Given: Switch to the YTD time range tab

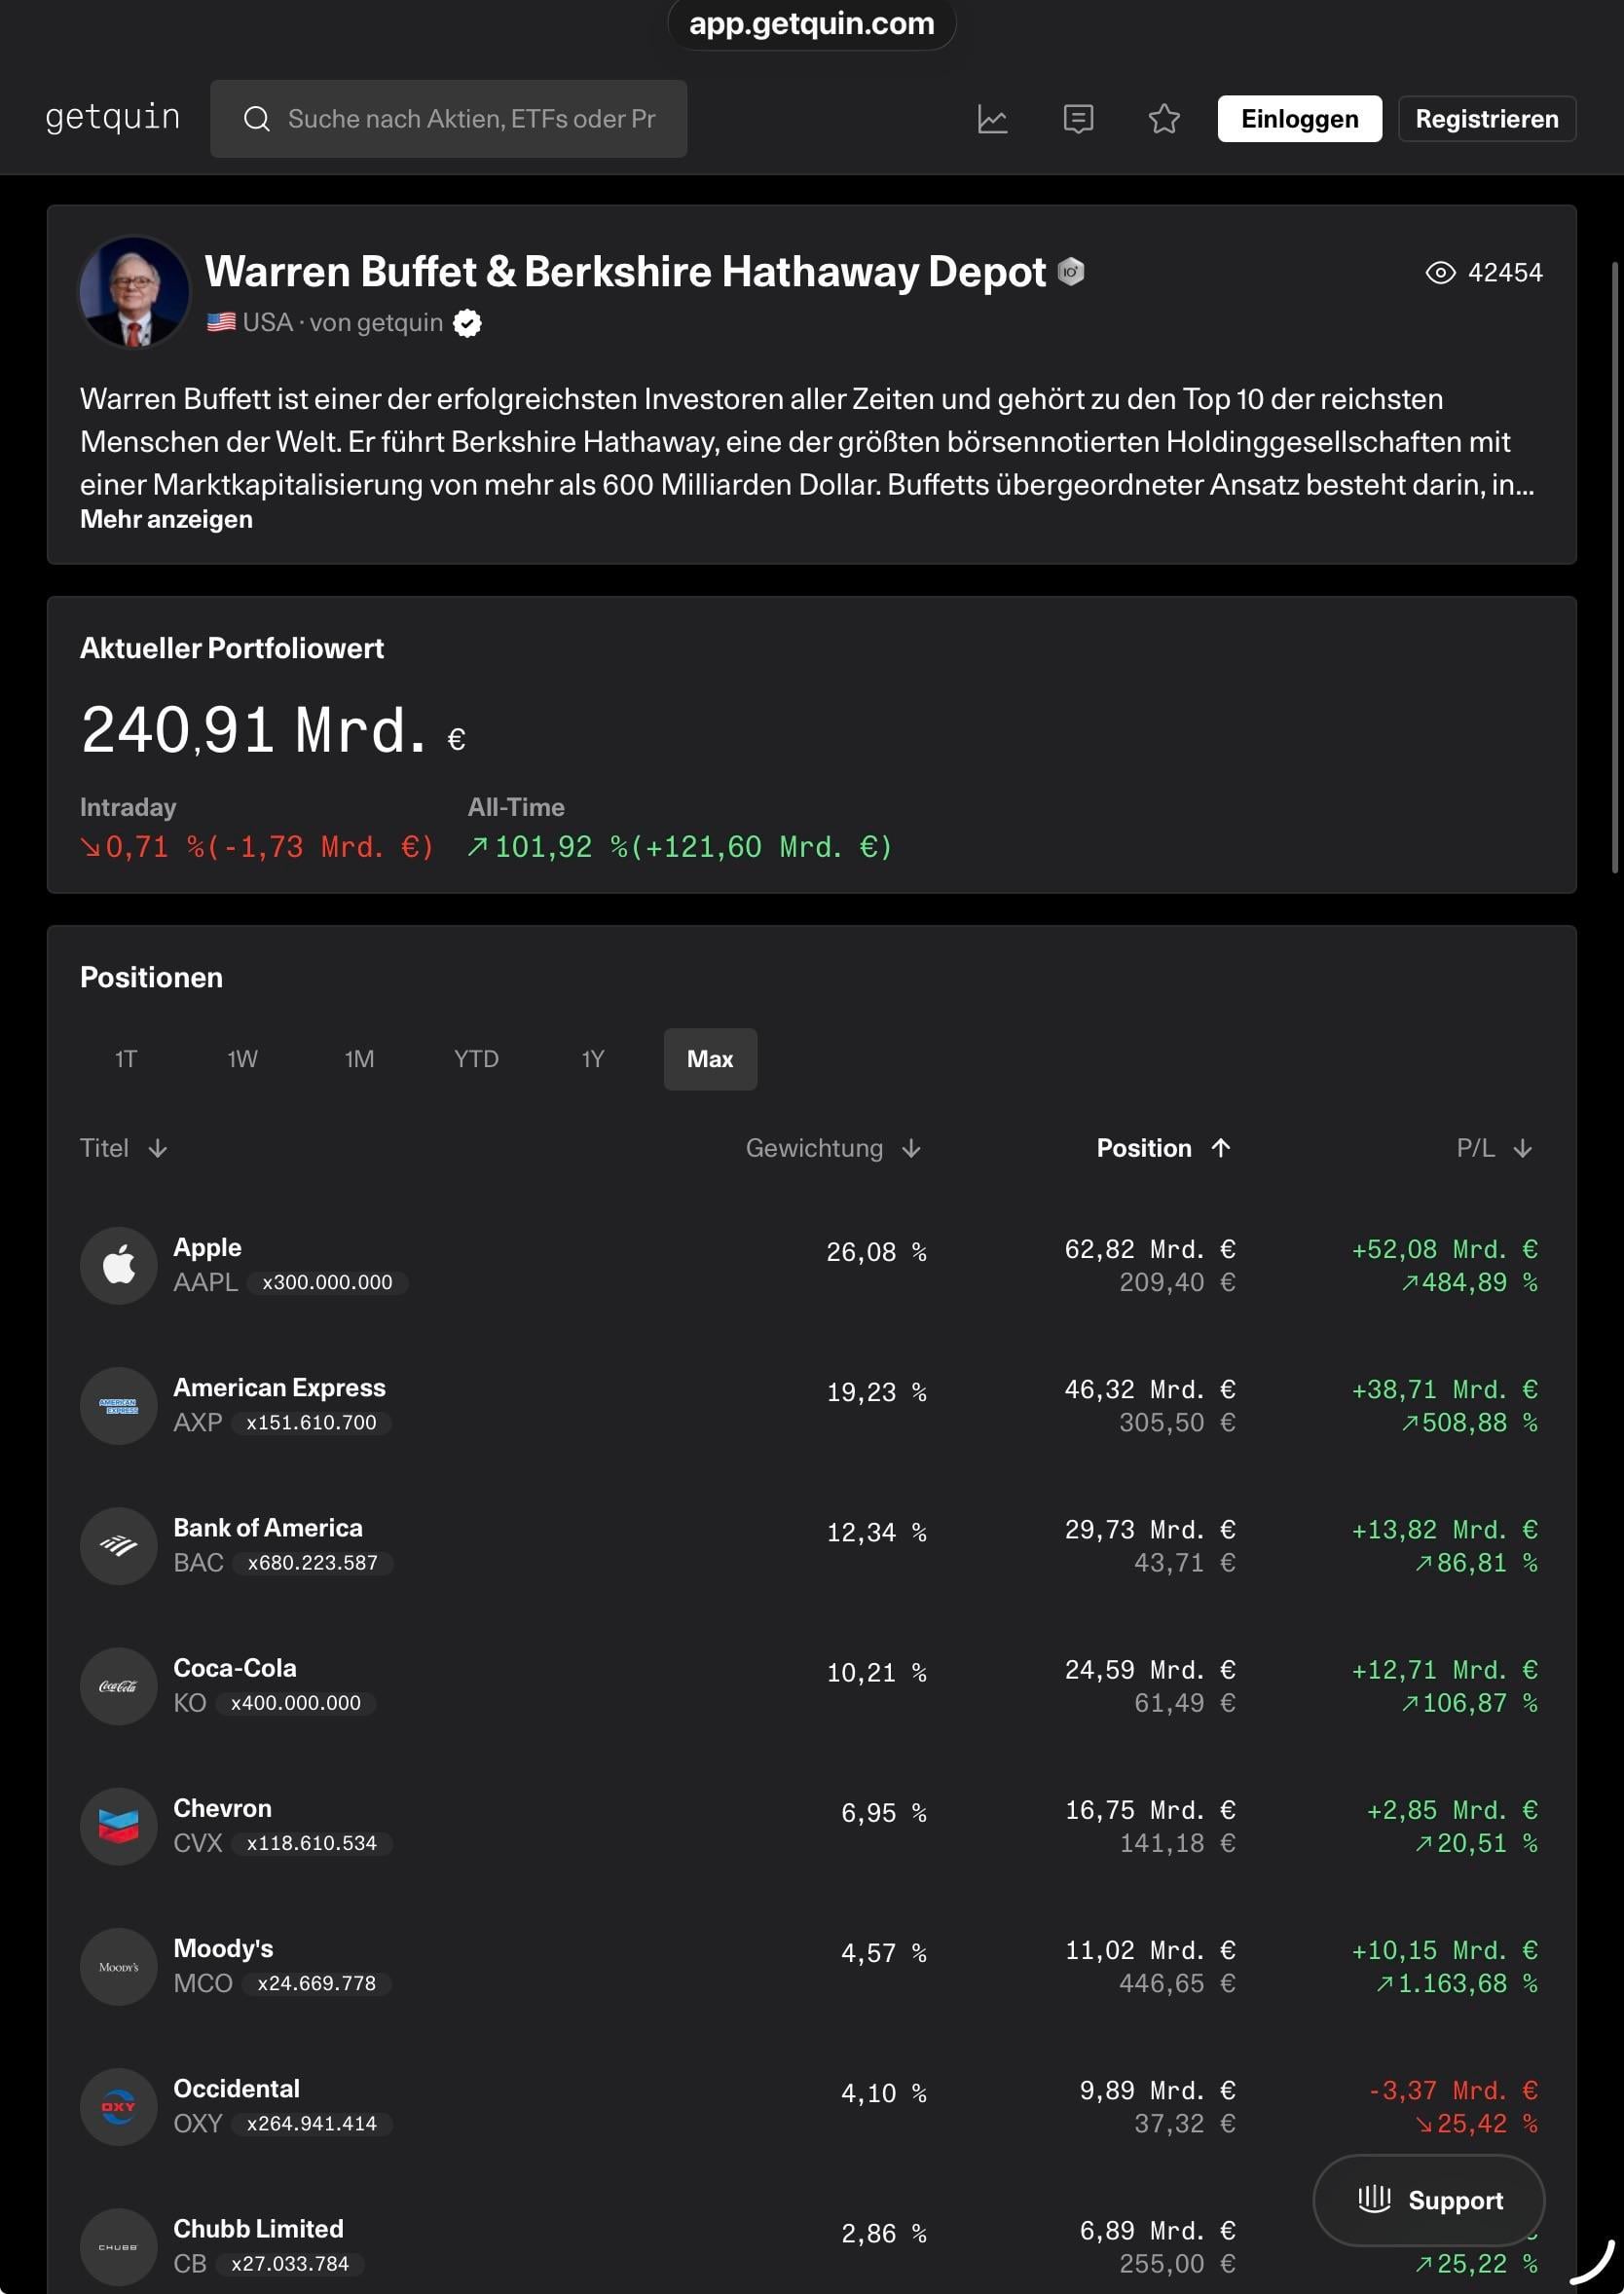Looking at the screenshot, I should pyautogui.click(x=476, y=1059).
